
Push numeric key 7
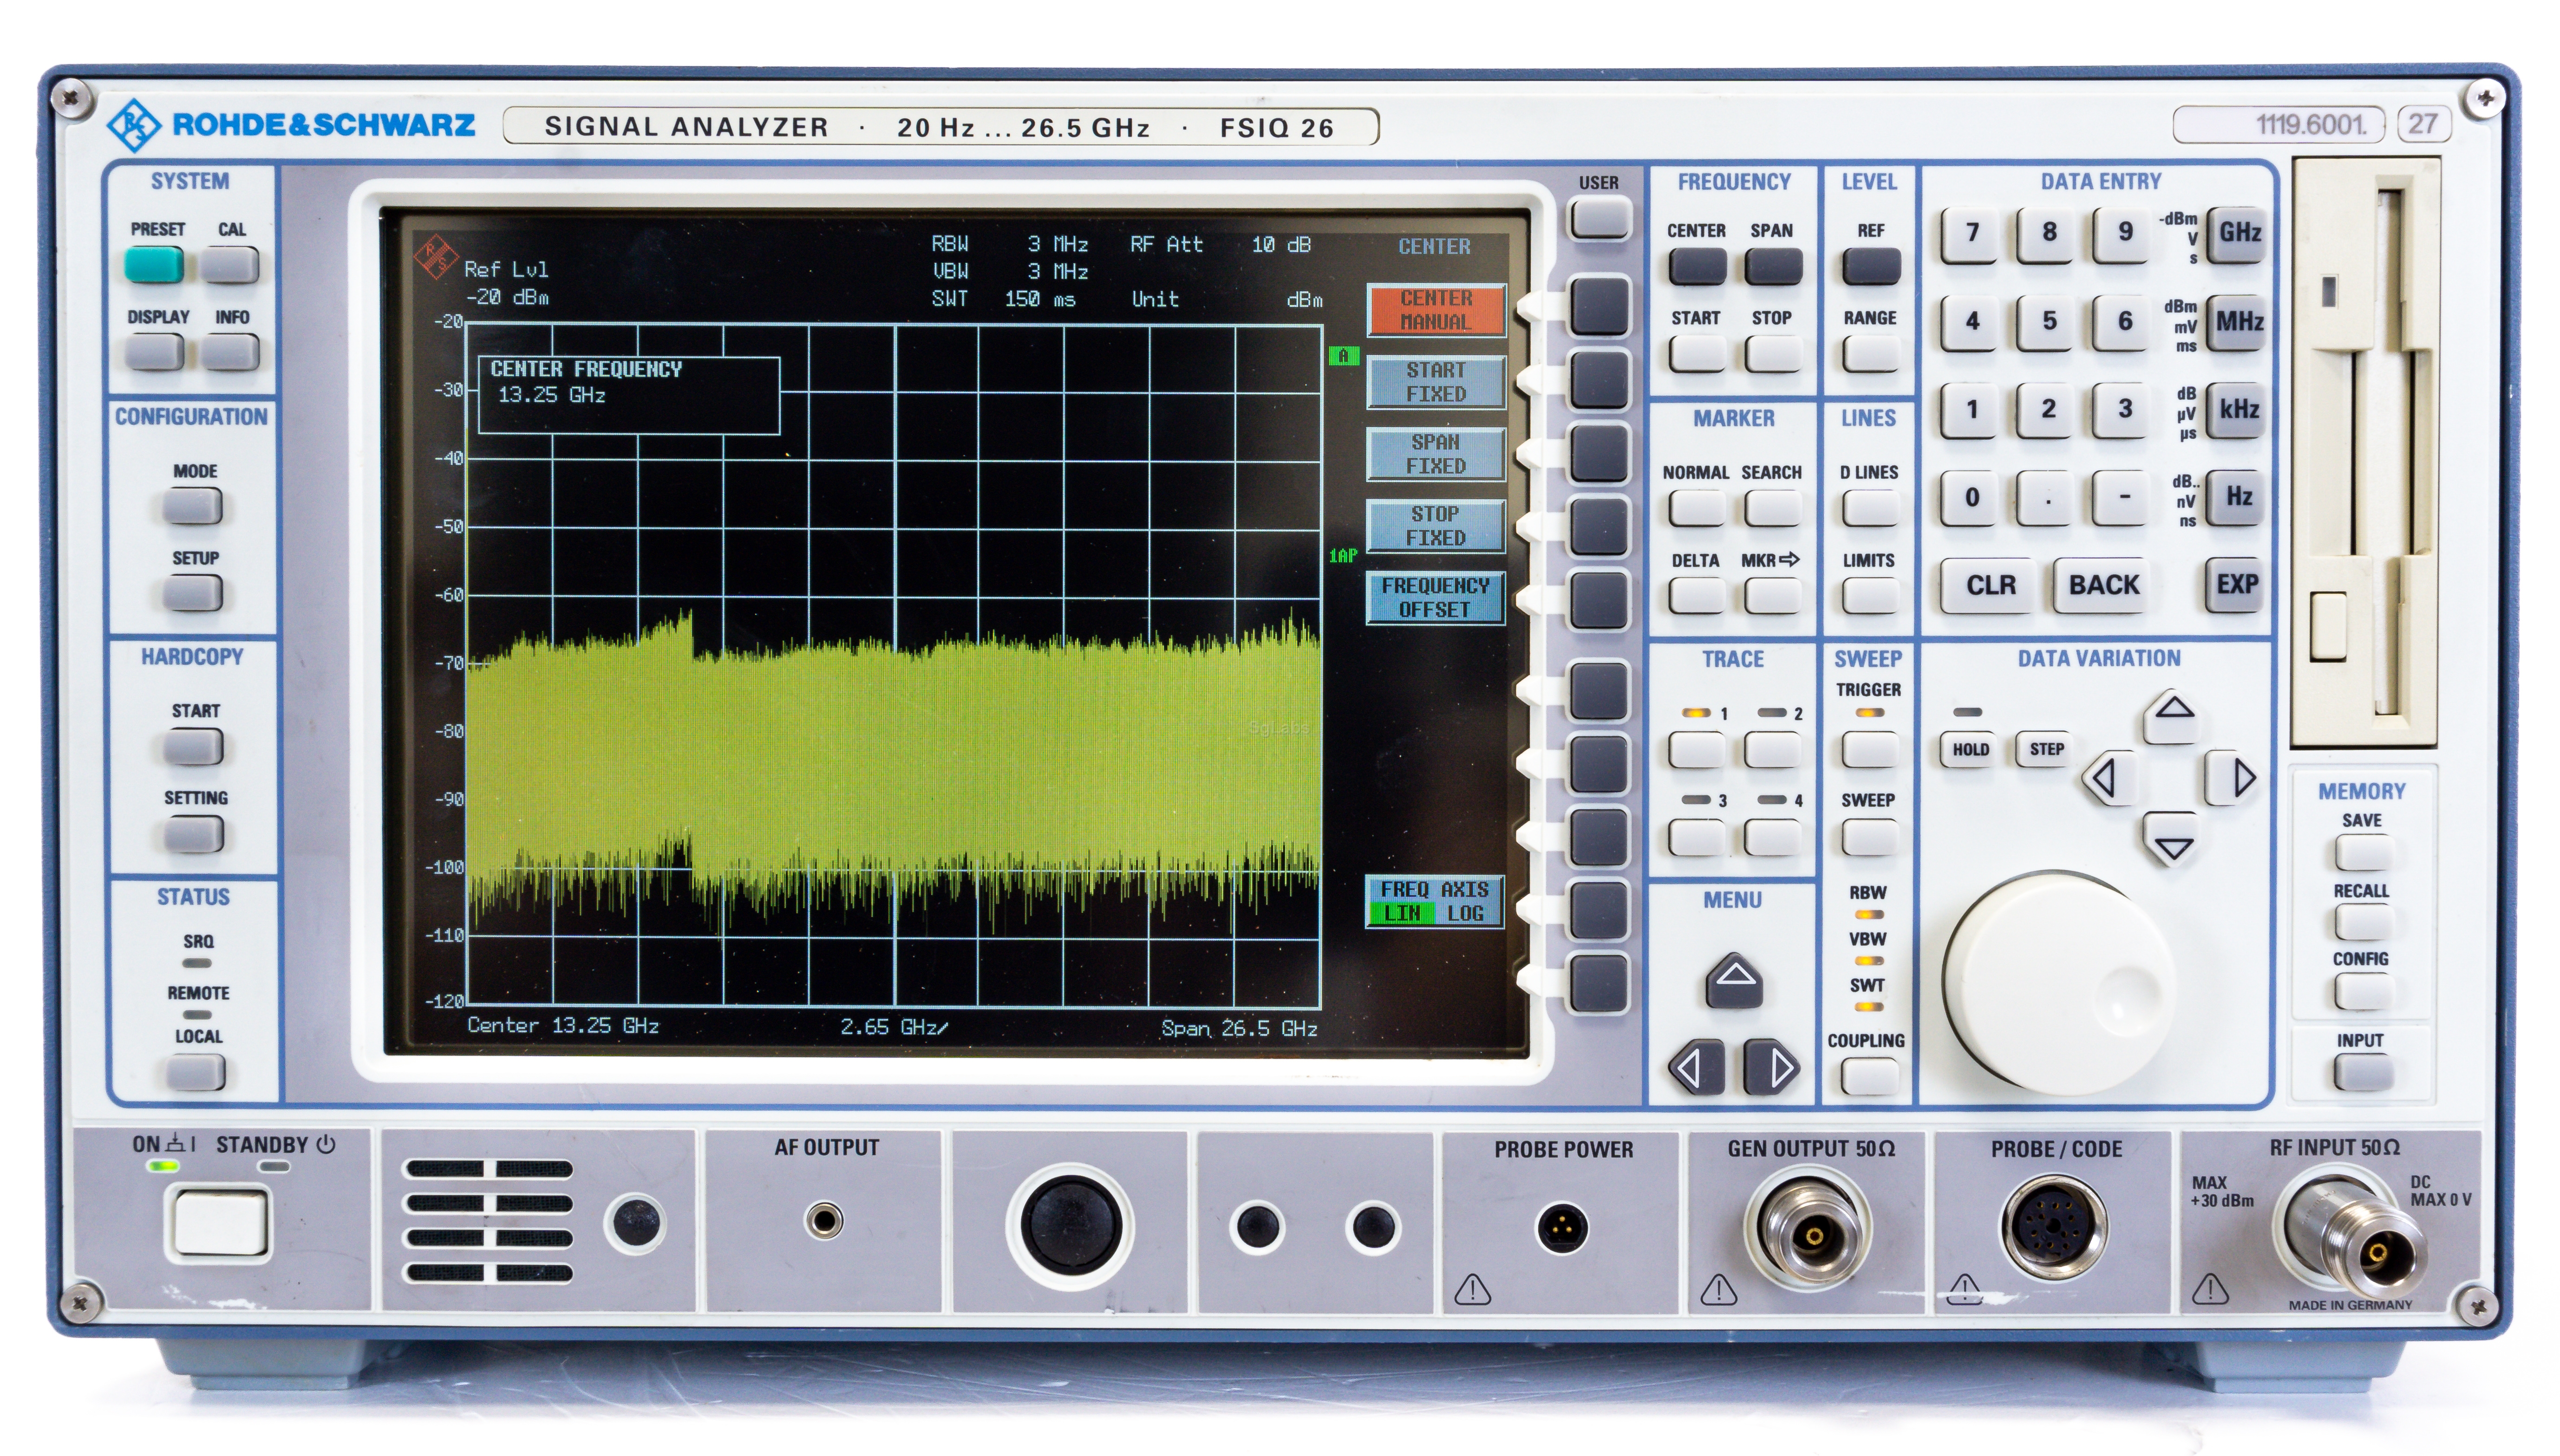(x=1971, y=234)
